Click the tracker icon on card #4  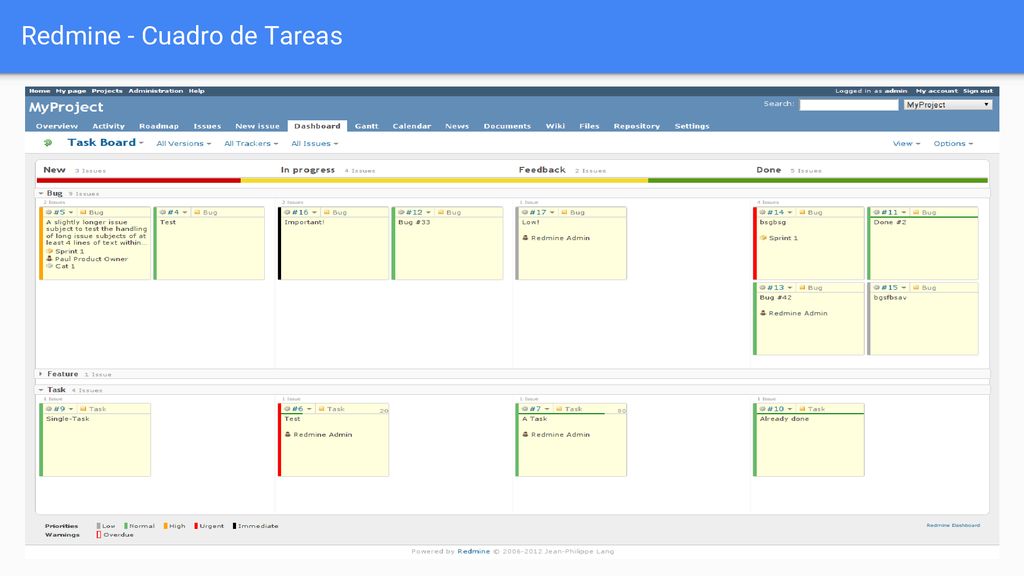(x=197, y=212)
